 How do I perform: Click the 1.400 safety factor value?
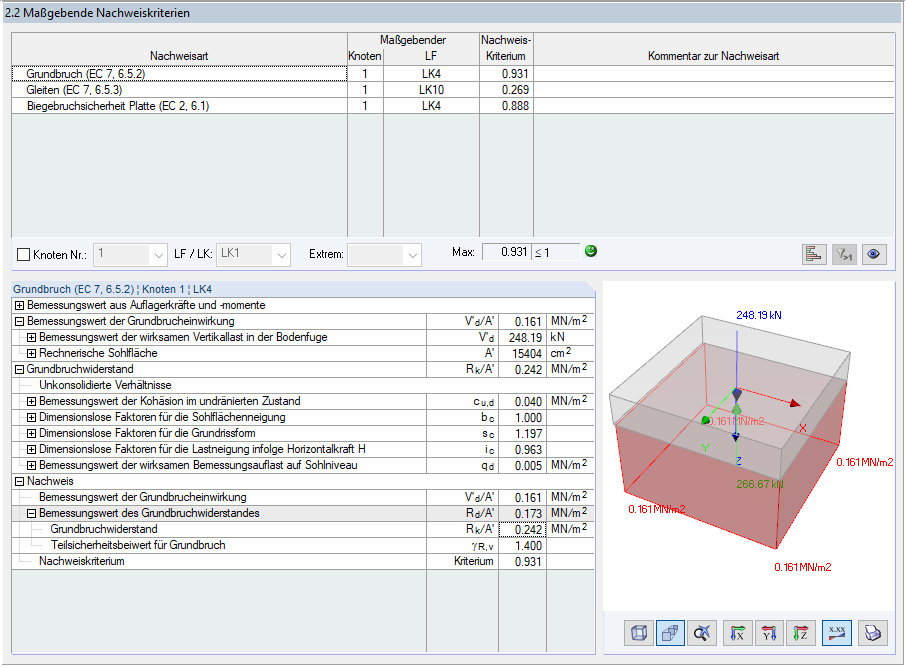point(522,546)
